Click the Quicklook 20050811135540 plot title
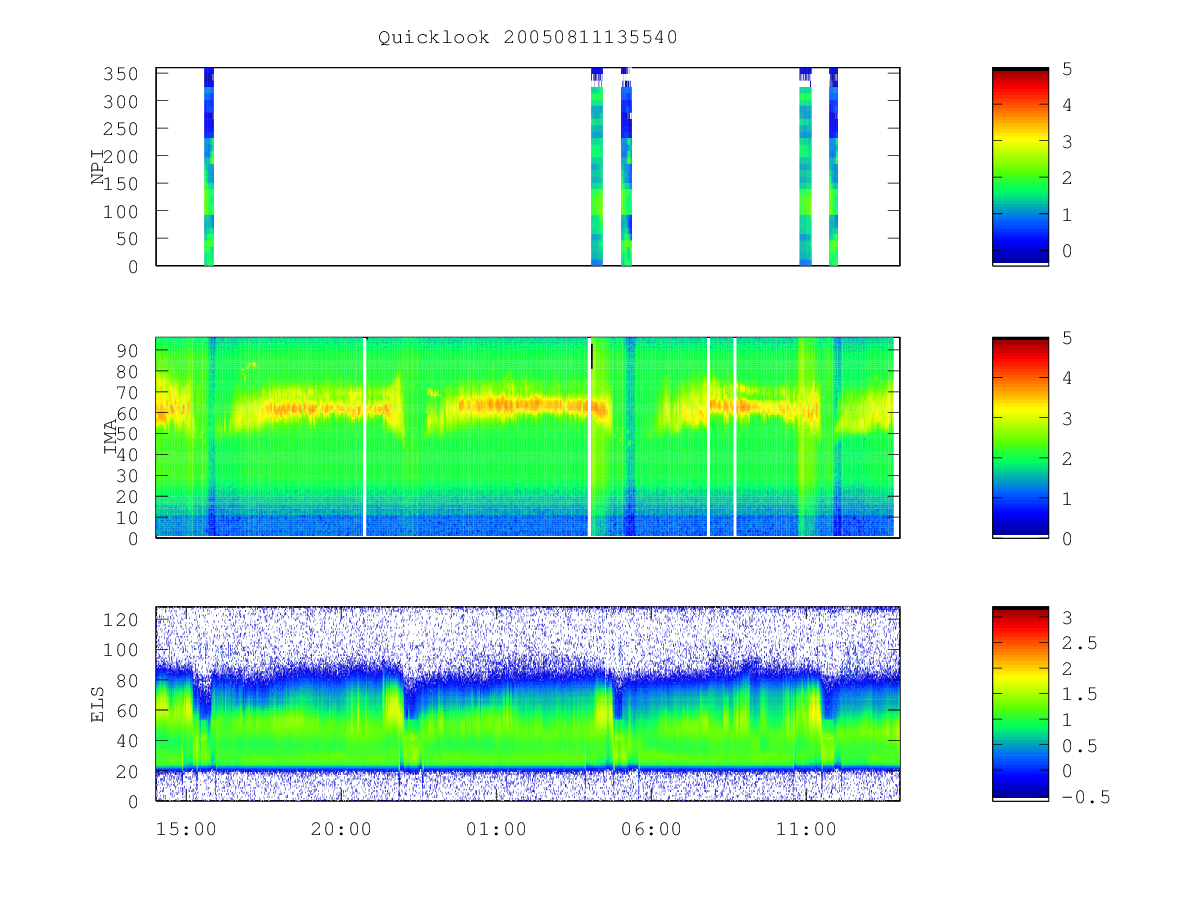The width and height of the screenshot is (1200, 900). coord(528,38)
